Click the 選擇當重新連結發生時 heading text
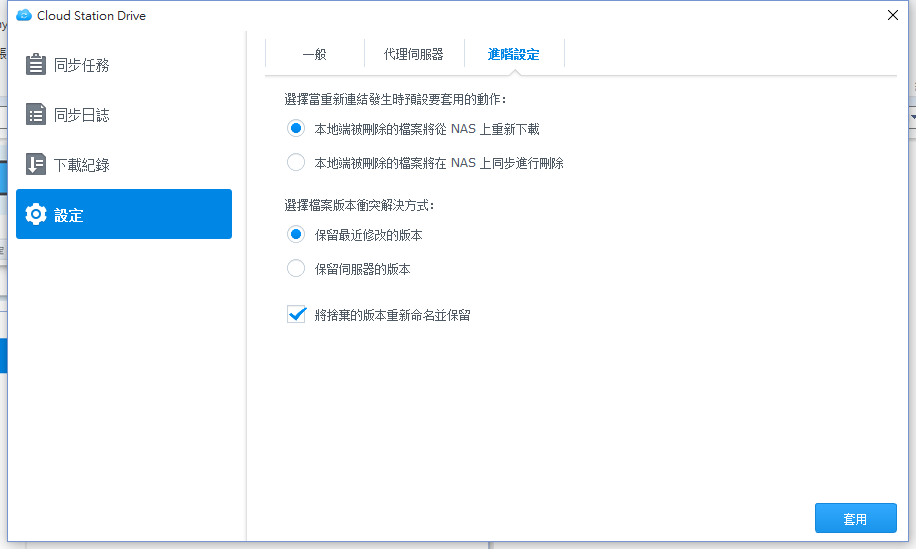This screenshot has height=549, width=916. (395, 99)
